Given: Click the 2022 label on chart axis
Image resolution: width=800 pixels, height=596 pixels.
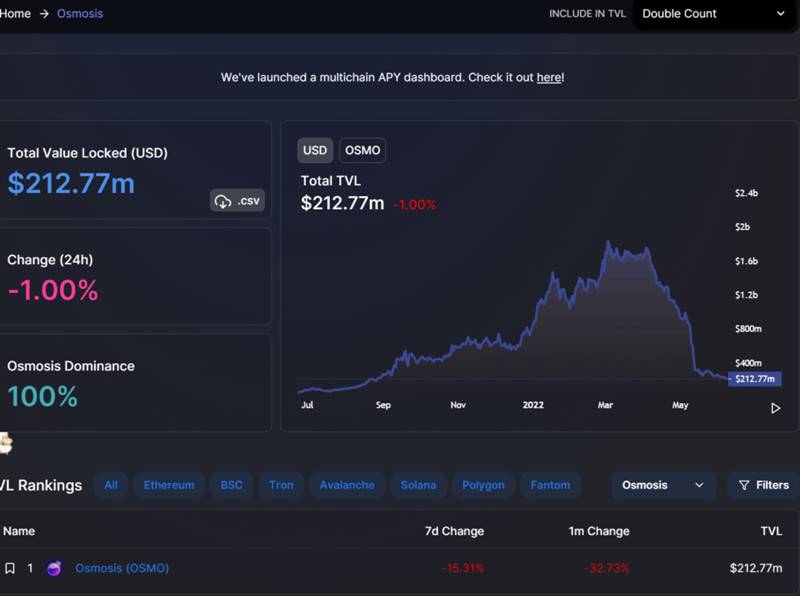Looking at the screenshot, I should click(533, 405).
